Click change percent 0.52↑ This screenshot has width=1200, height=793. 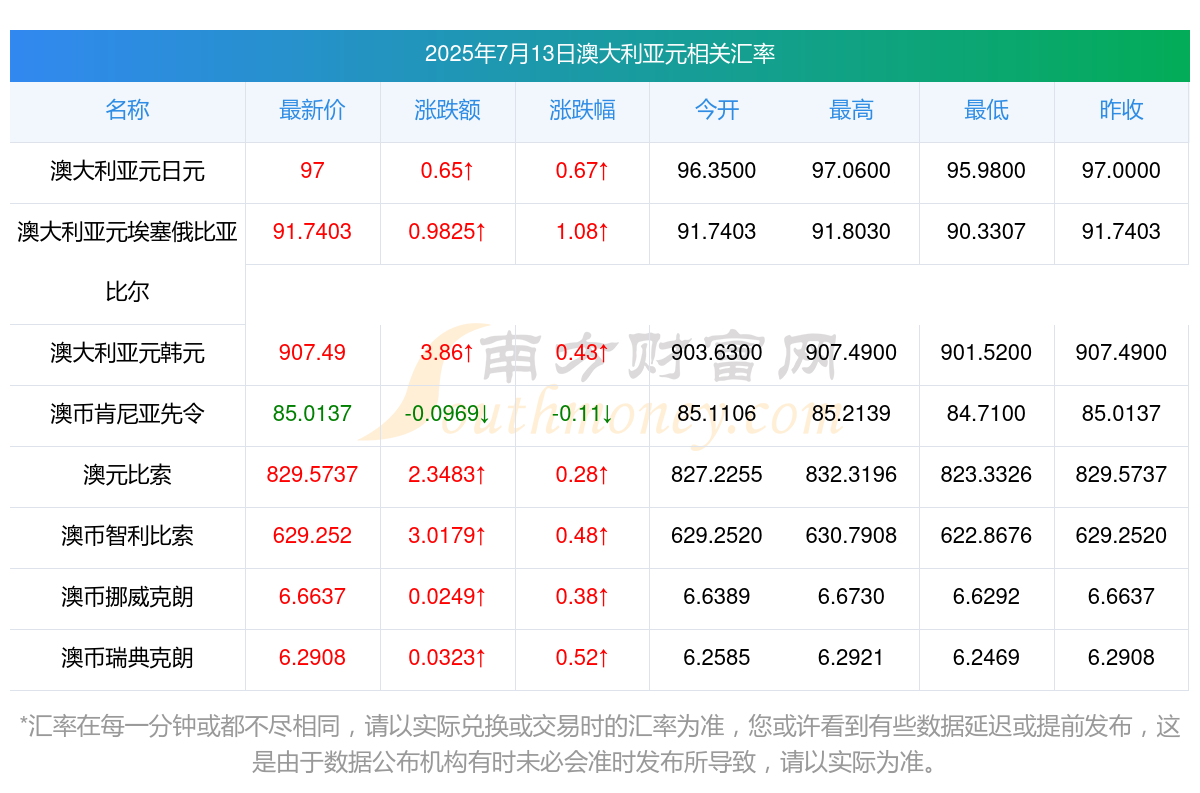pyautogui.click(x=582, y=658)
